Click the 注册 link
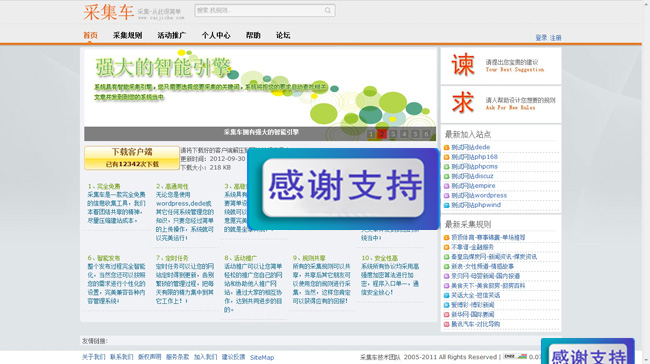The width and height of the screenshot is (650, 364). pyautogui.click(x=555, y=38)
